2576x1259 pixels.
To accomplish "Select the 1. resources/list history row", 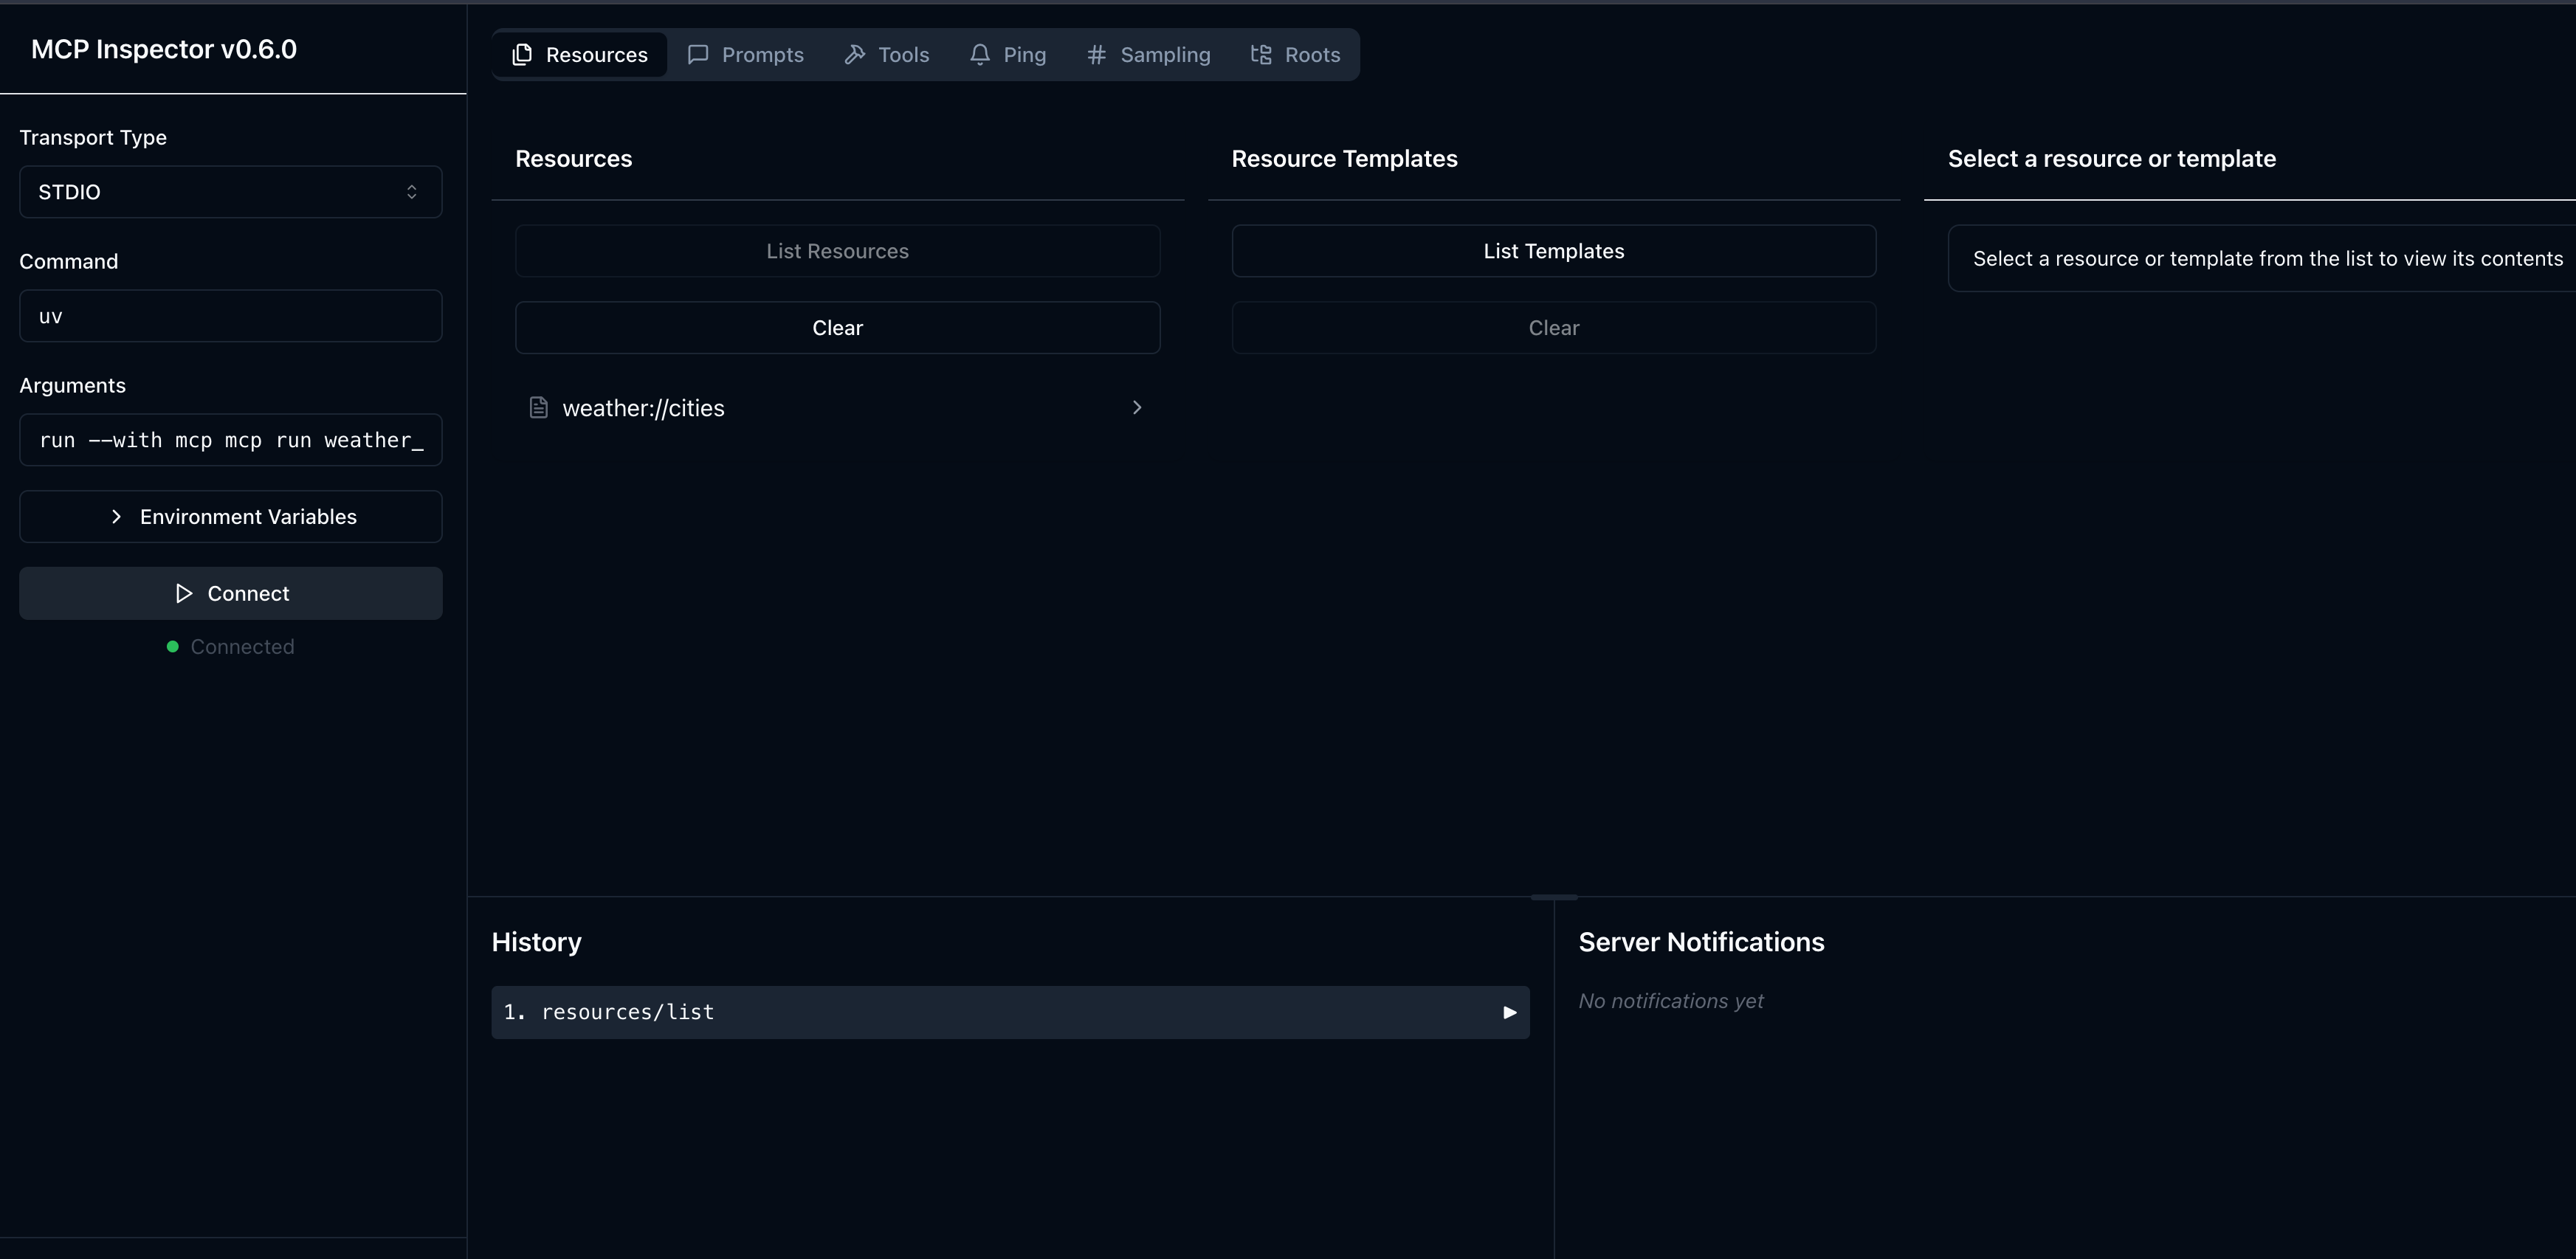I will 1010,1013.
